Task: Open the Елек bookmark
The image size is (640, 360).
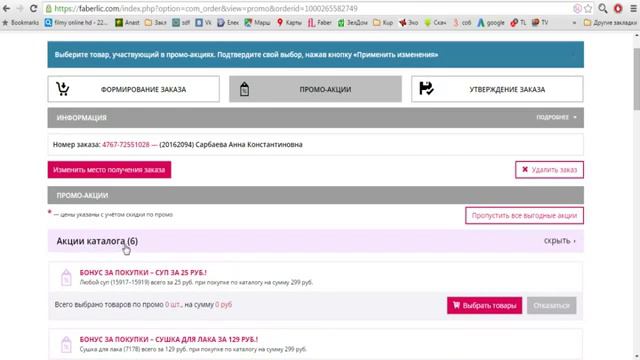Action: pos(228,23)
